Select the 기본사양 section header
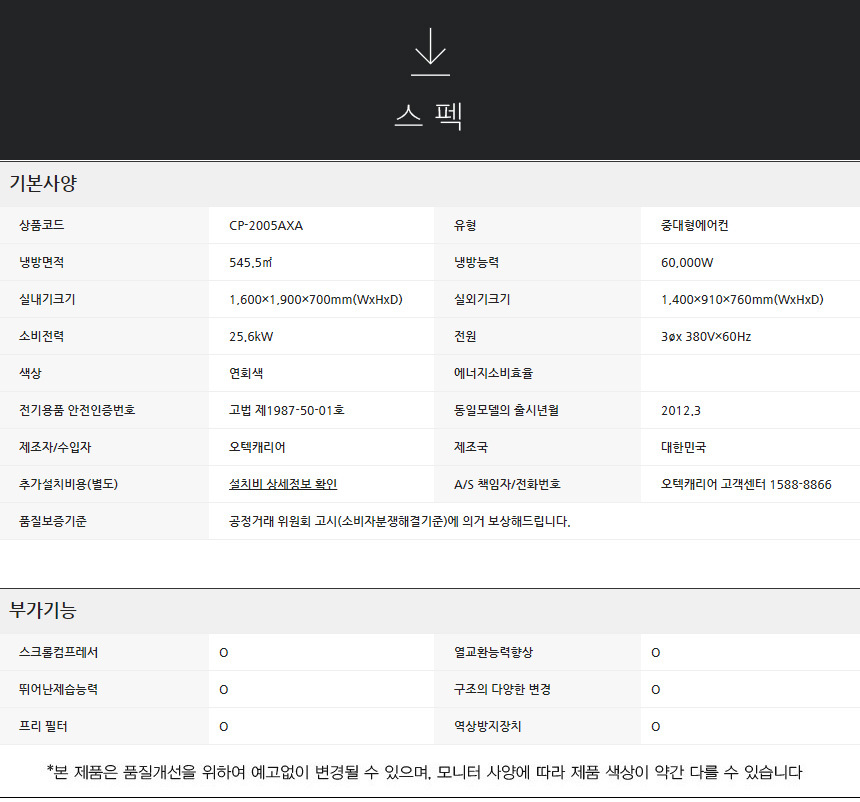Viewport: 860px width, 802px height. 43,184
